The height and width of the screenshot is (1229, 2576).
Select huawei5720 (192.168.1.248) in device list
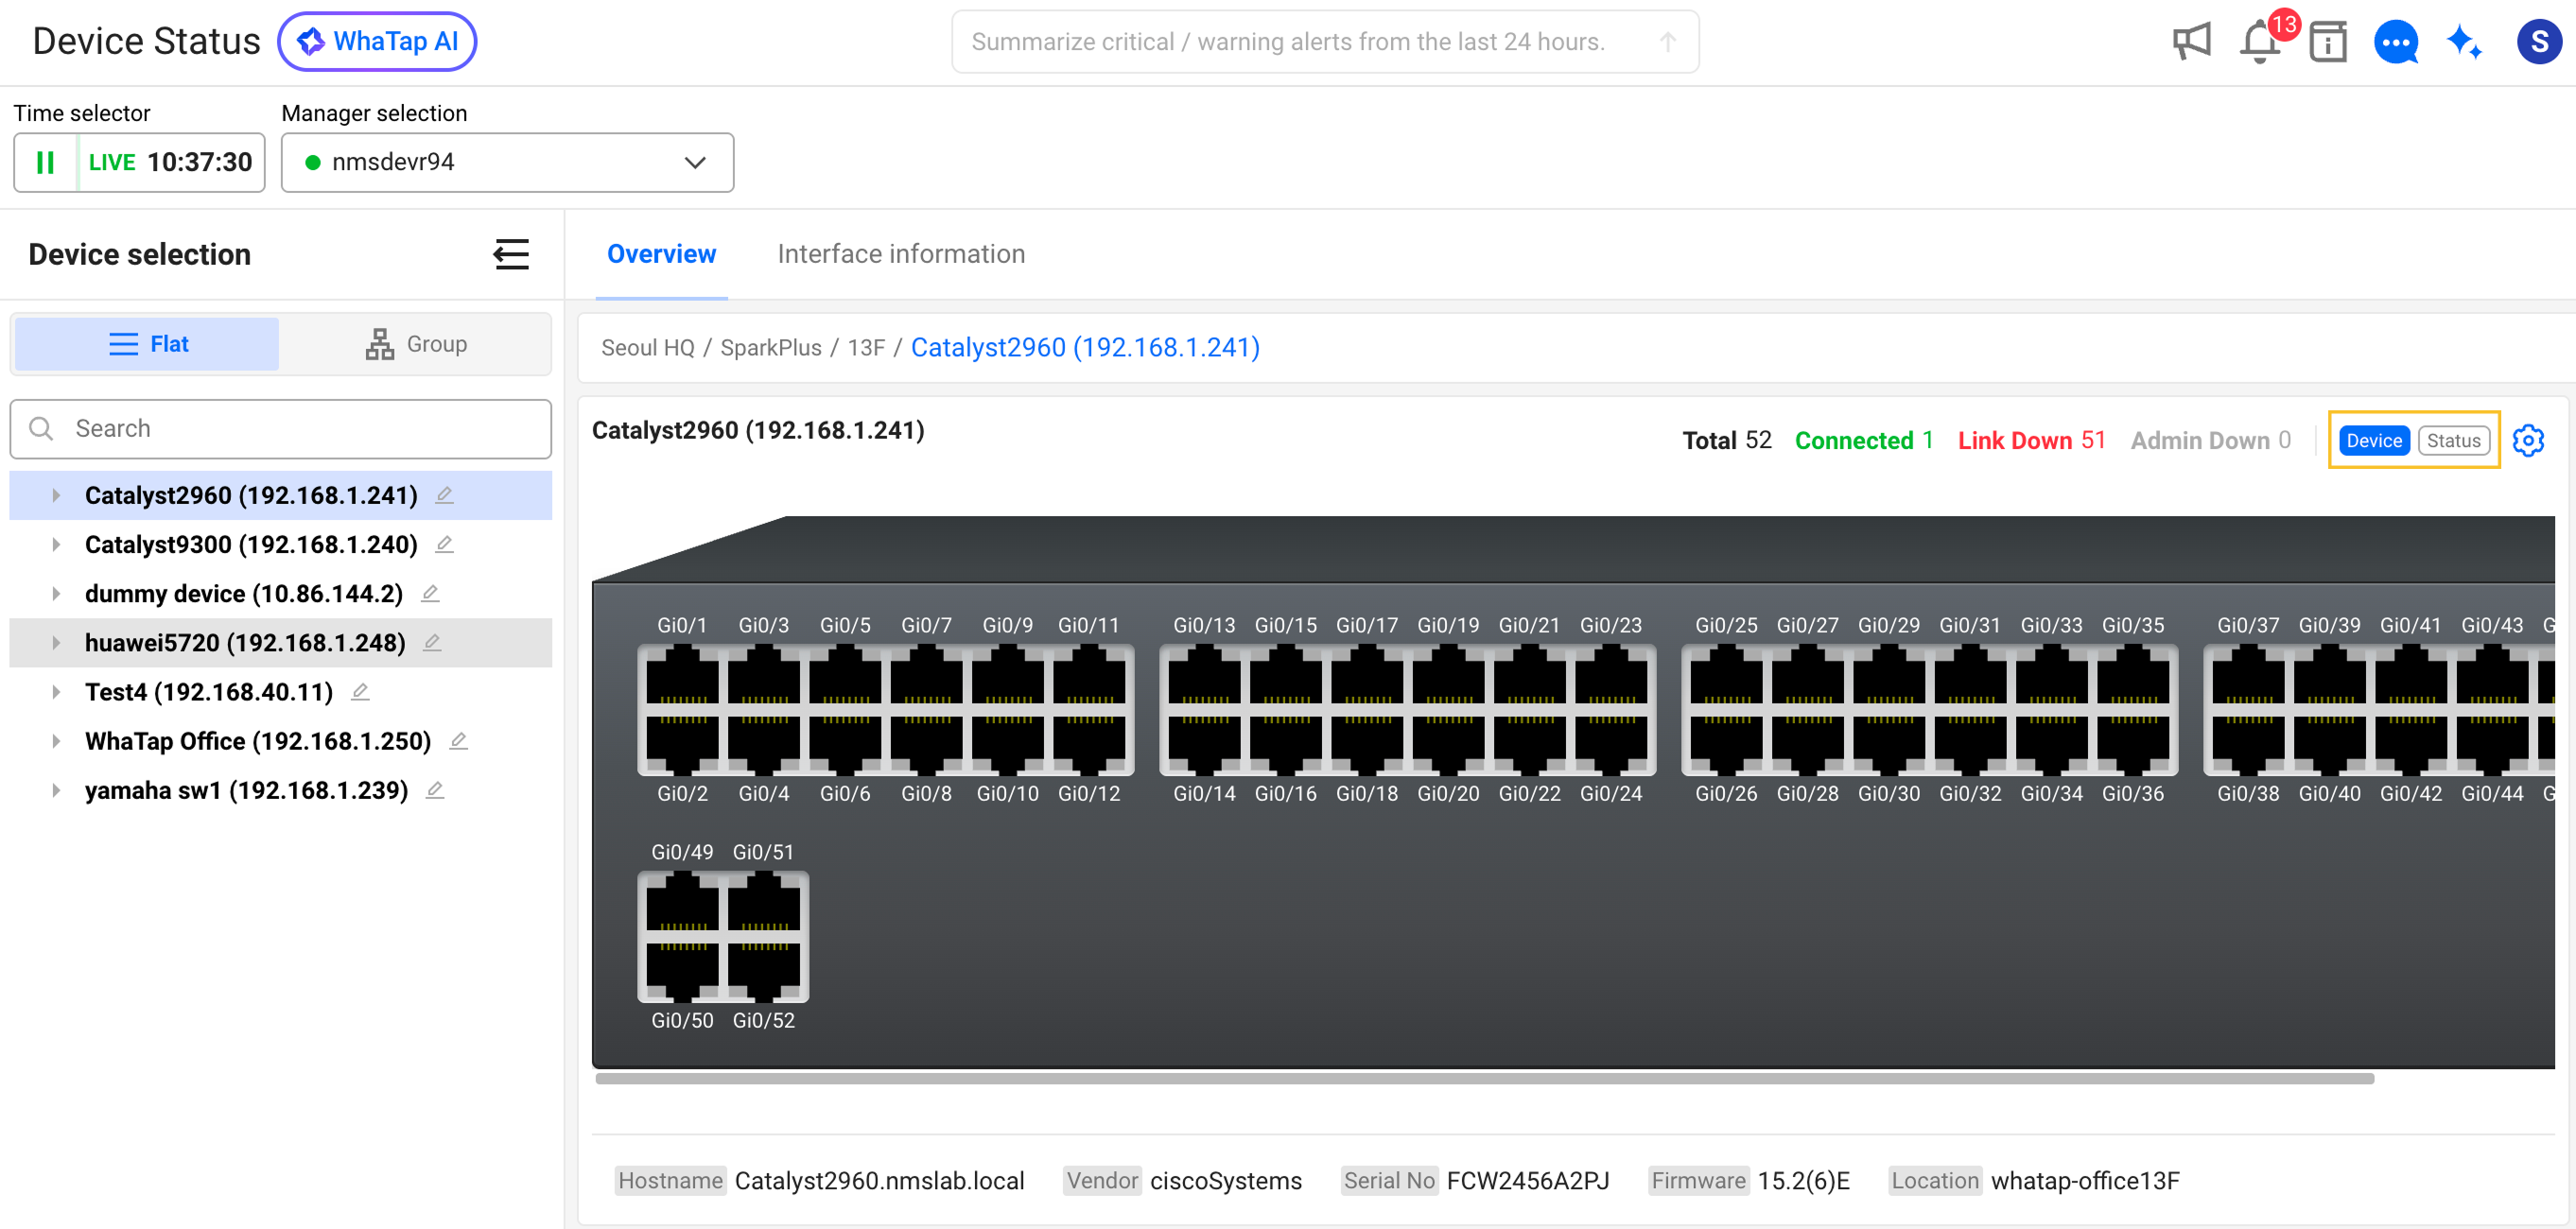tap(245, 642)
